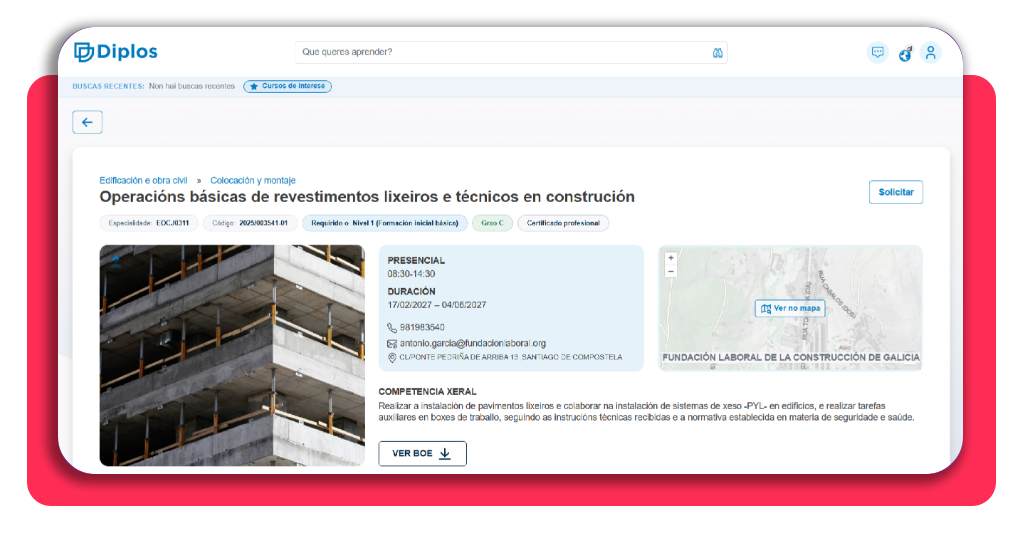Open the chat messages icon
The height and width of the screenshot is (536, 1024).
[x=878, y=52]
